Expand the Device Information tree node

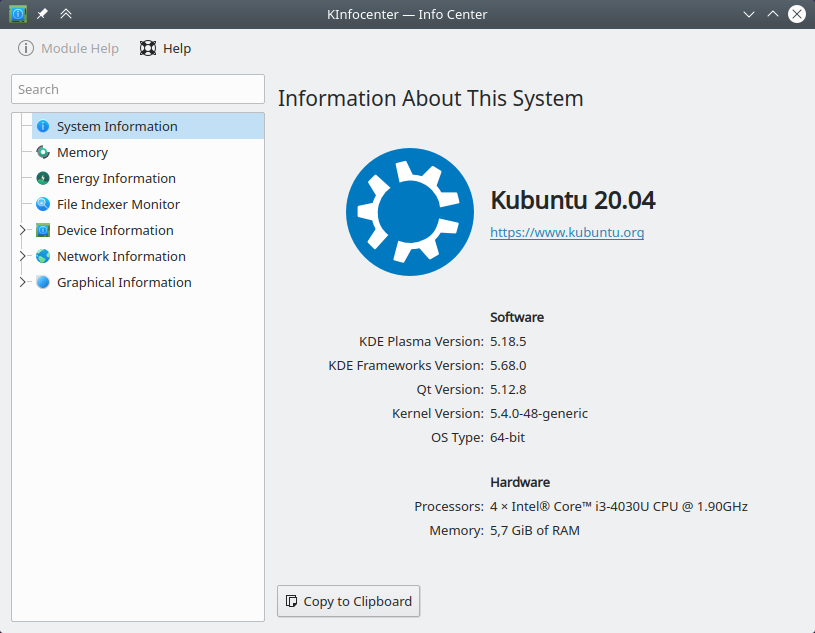tap(22, 231)
